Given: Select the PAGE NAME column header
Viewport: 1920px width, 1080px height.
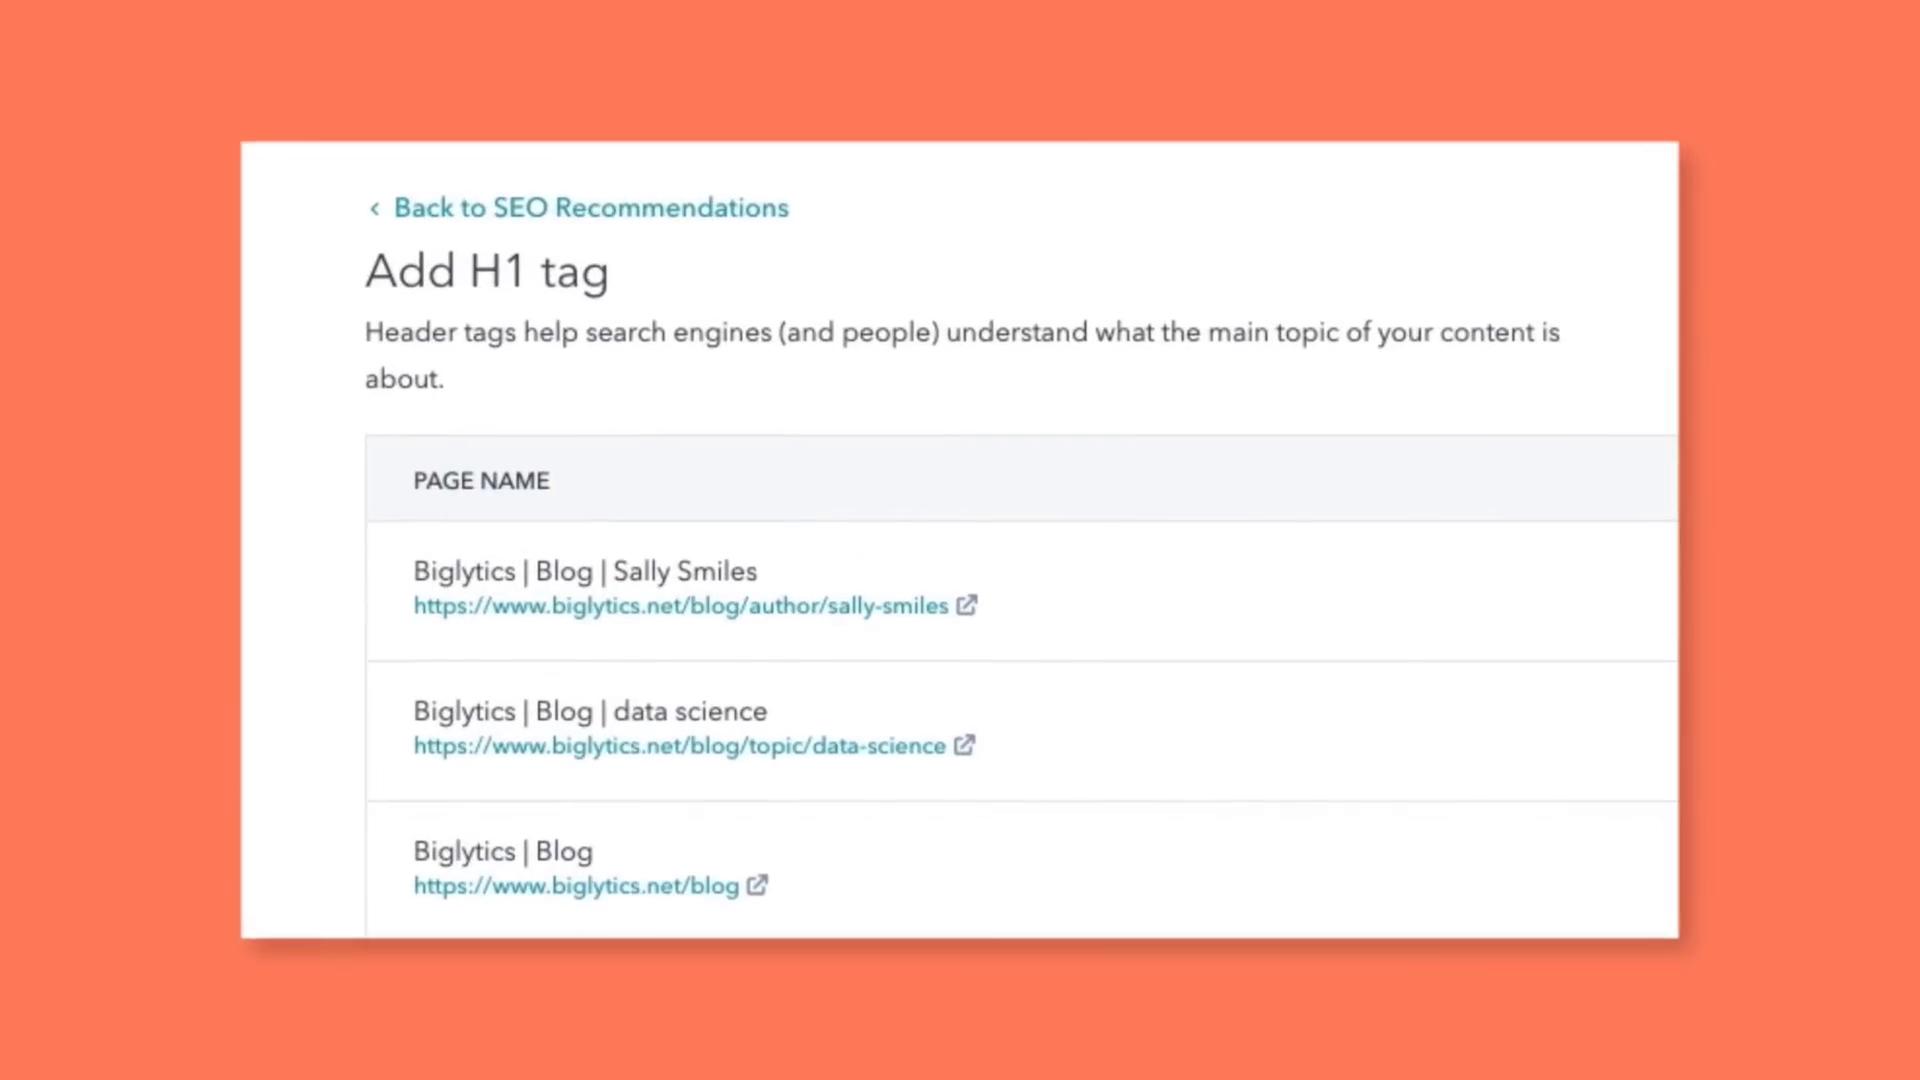Looking at the screenshot, I should [481, 481].
